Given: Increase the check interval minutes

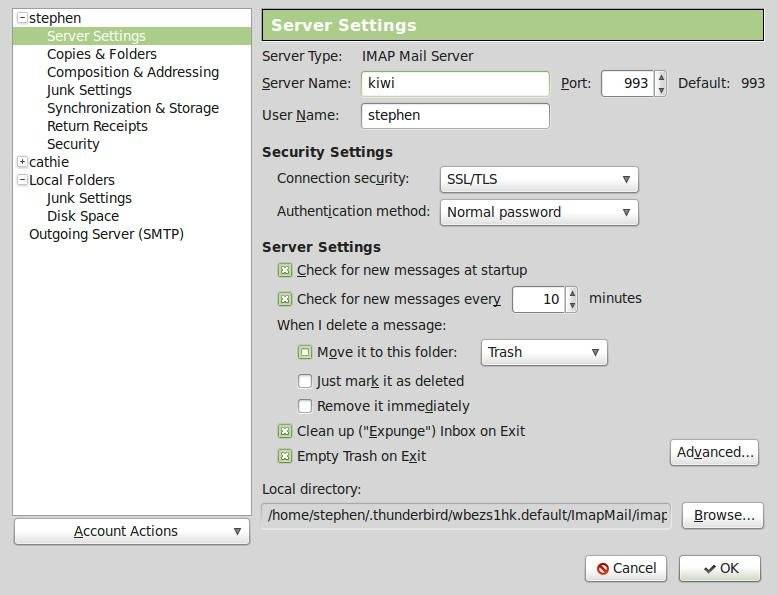Looking at the screenshot, I should click(x=572, y=293).
